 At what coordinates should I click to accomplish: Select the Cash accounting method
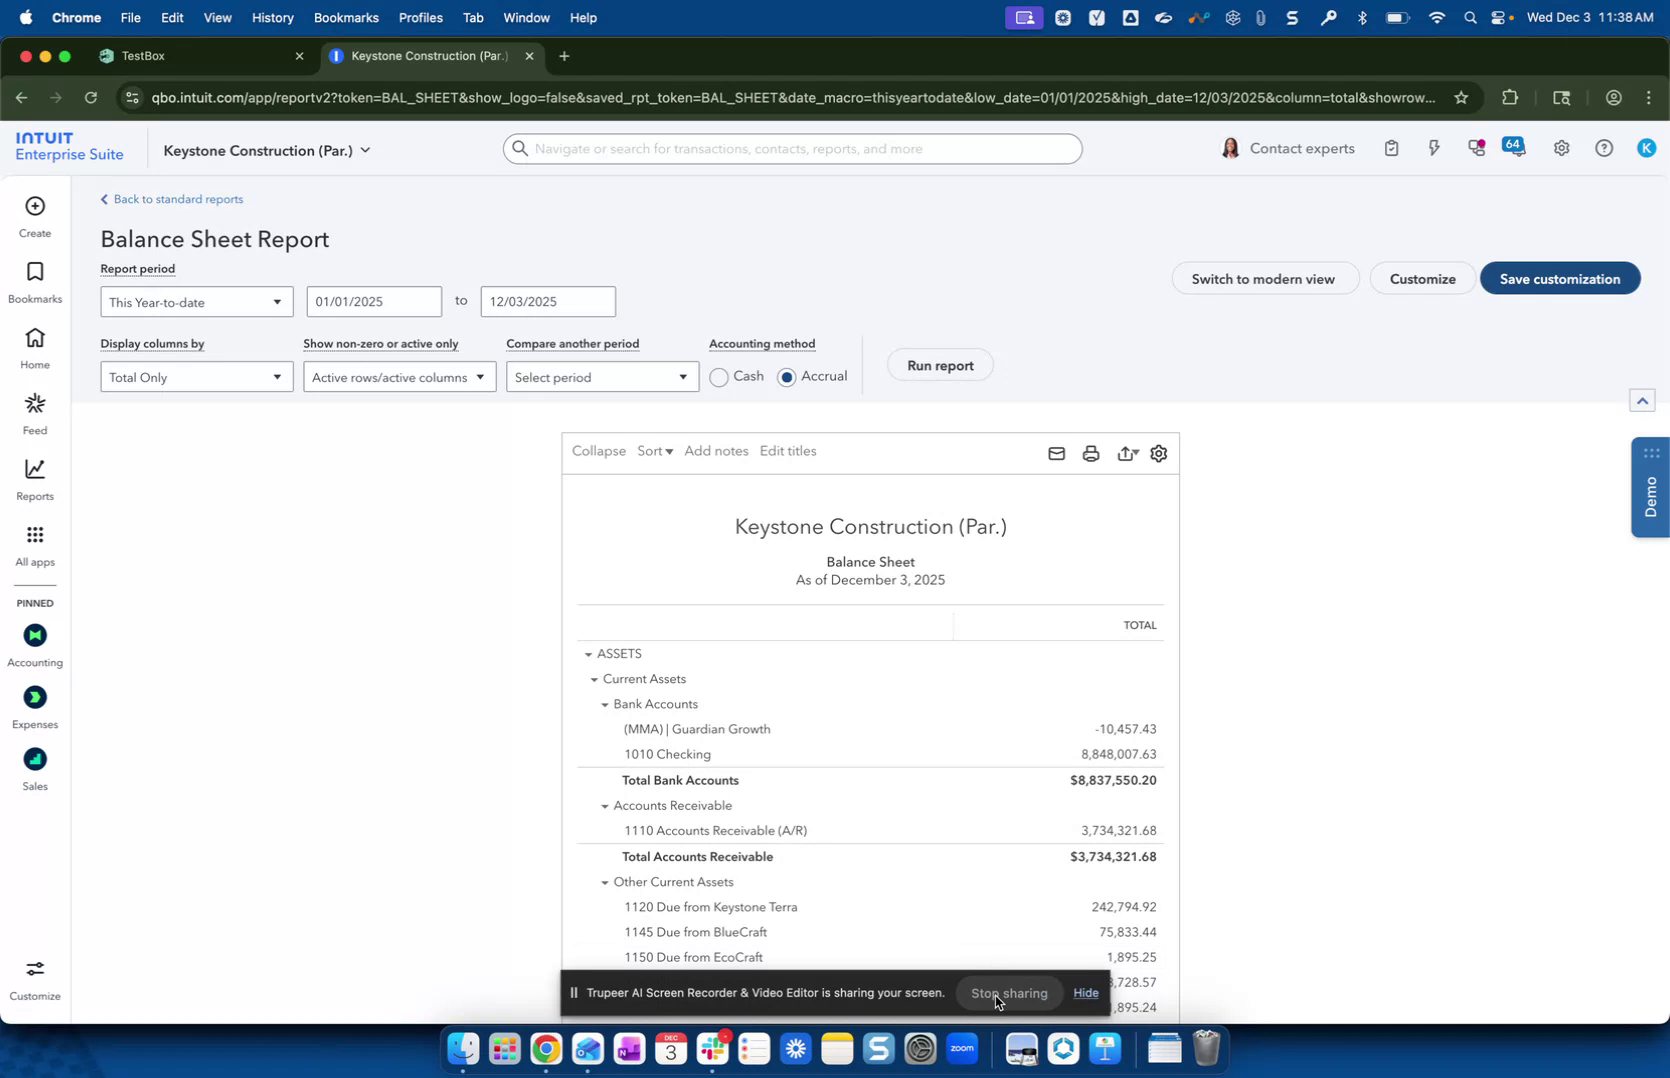[x=718, y=377]
